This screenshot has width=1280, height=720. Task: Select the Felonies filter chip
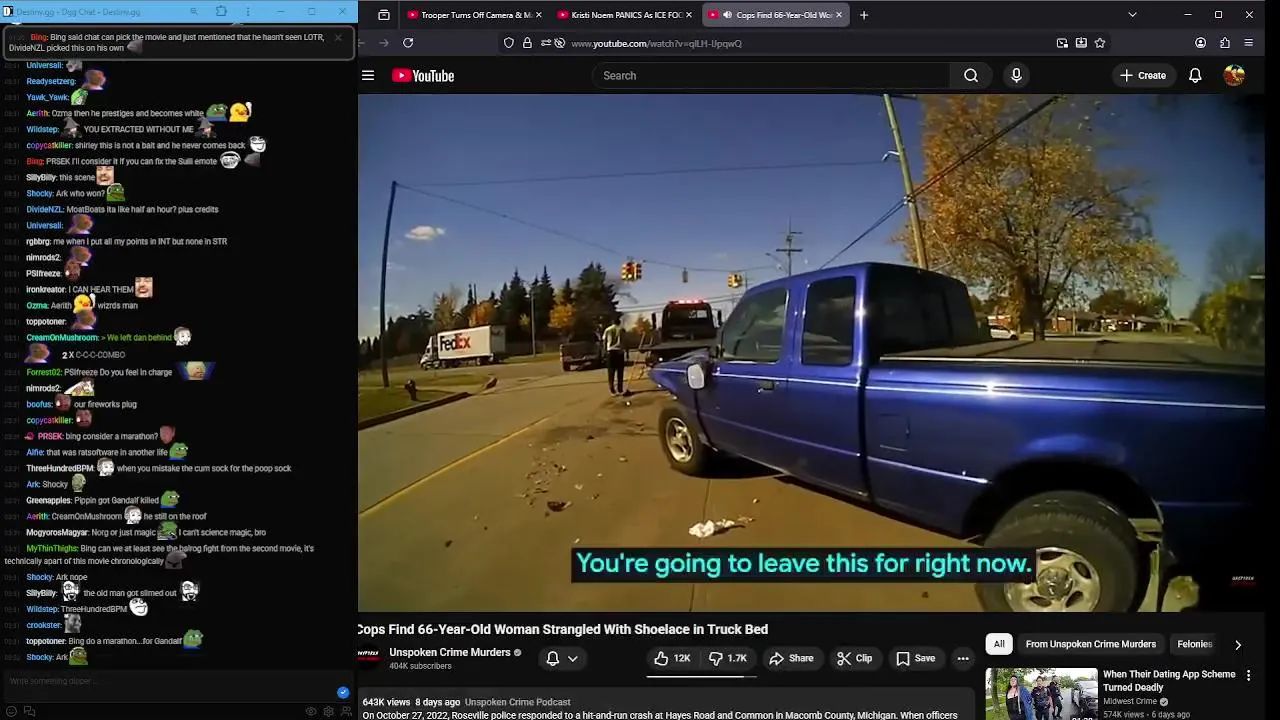1195,644
